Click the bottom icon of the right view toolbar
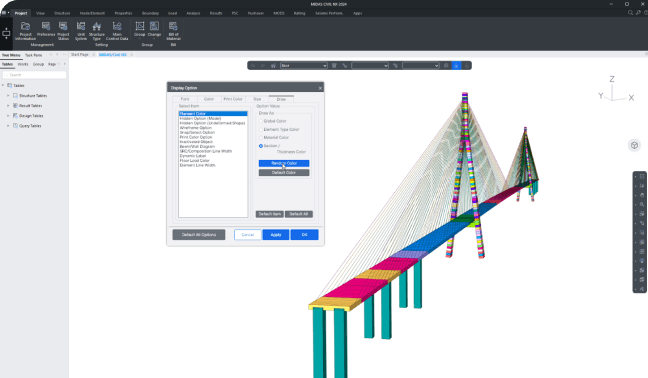 pos(642,289)
